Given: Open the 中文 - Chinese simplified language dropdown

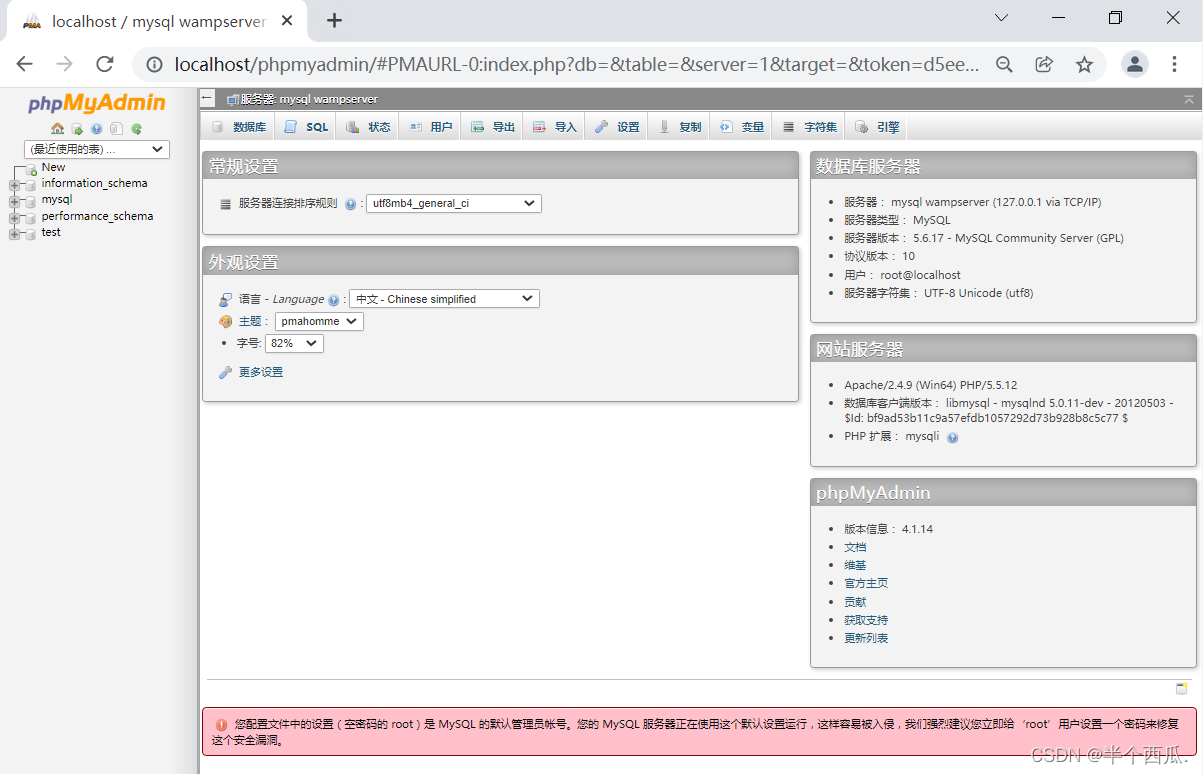Looking at the screenshot, I should tap(444, 299).
